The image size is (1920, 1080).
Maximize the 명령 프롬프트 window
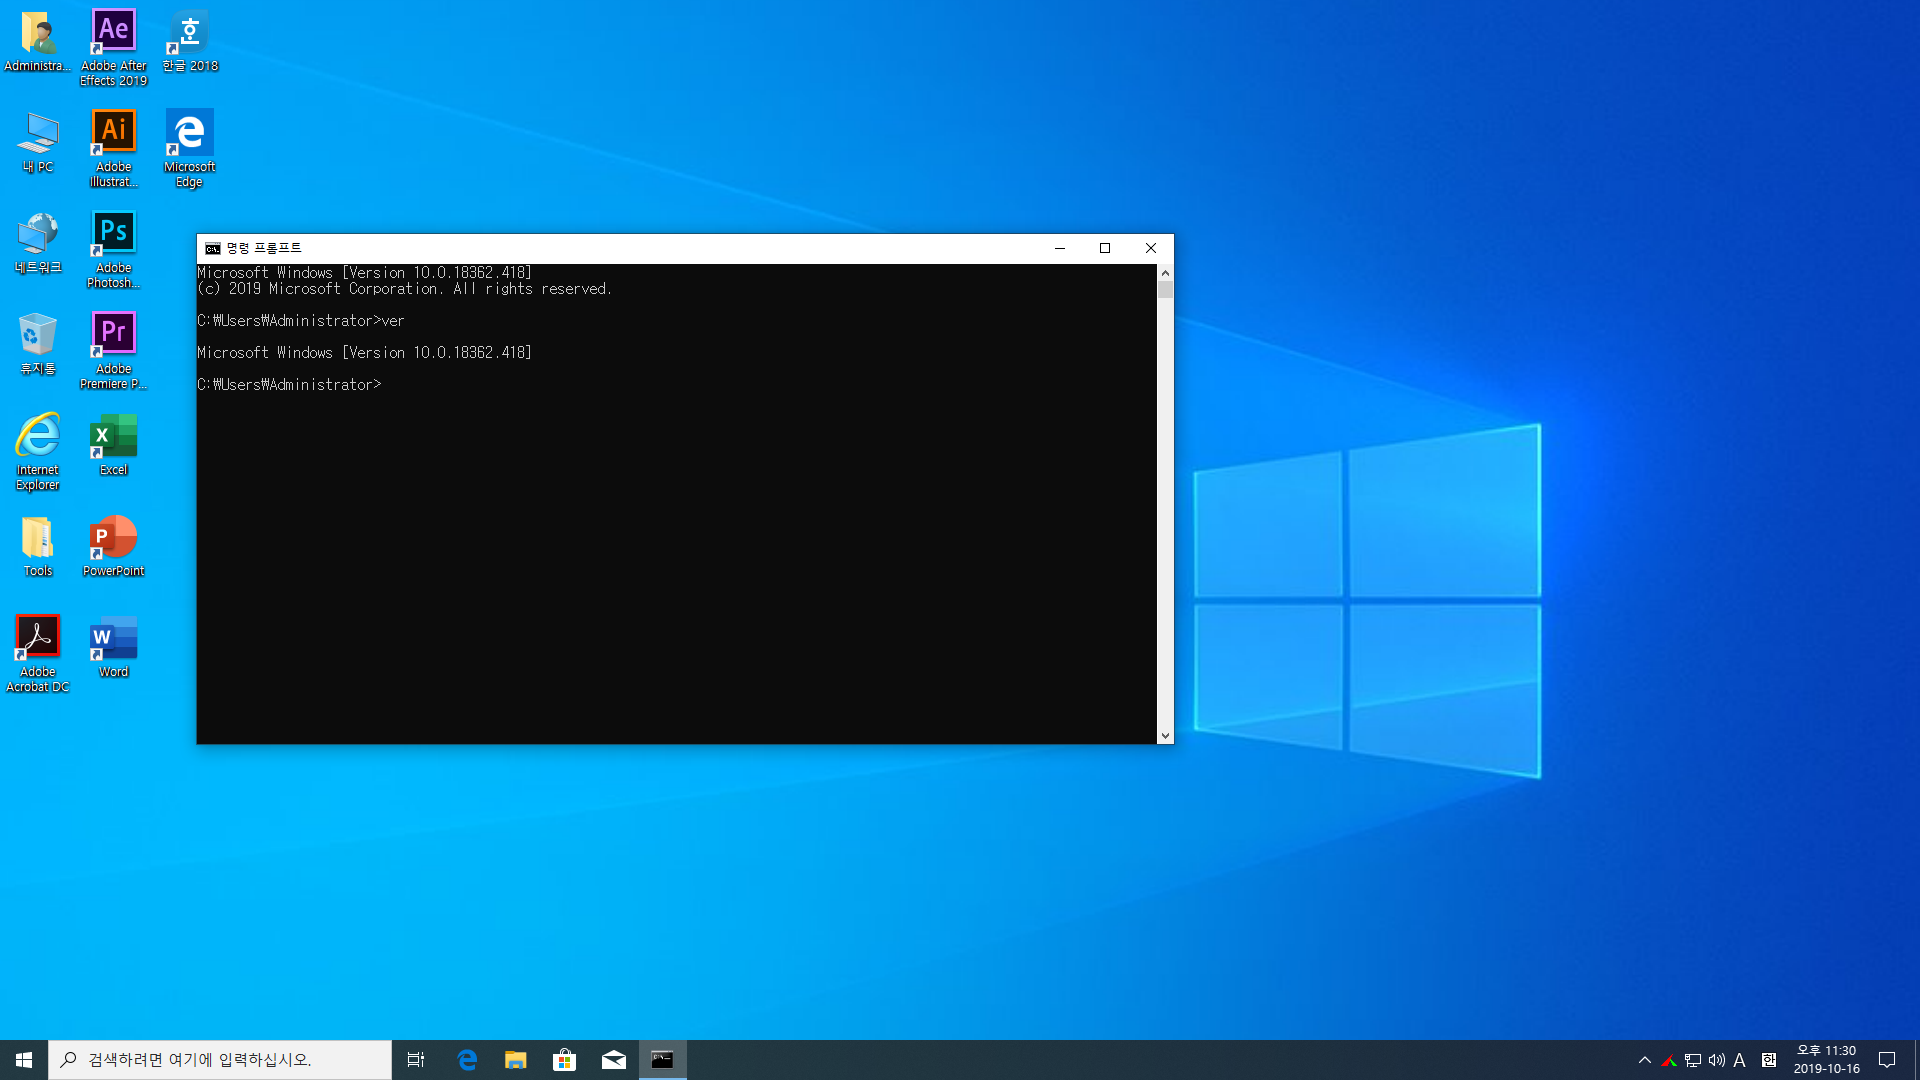1105,248
